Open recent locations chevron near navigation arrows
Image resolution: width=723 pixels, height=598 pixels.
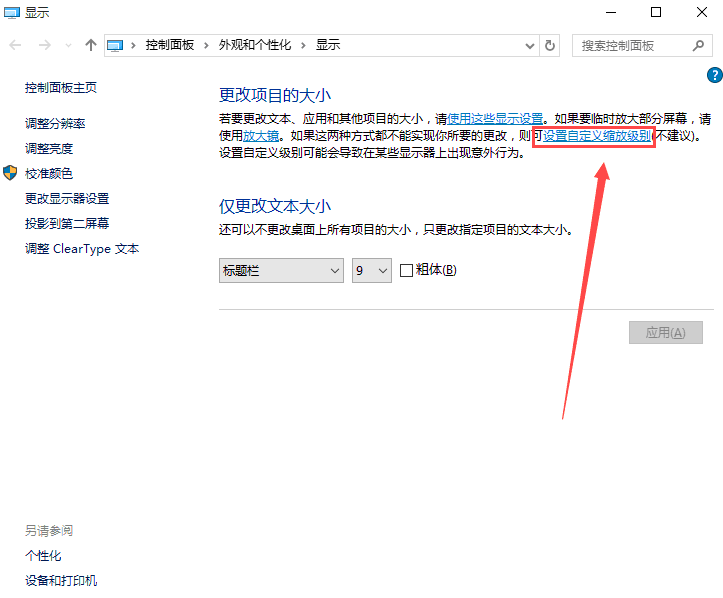[x=68, y=45]
